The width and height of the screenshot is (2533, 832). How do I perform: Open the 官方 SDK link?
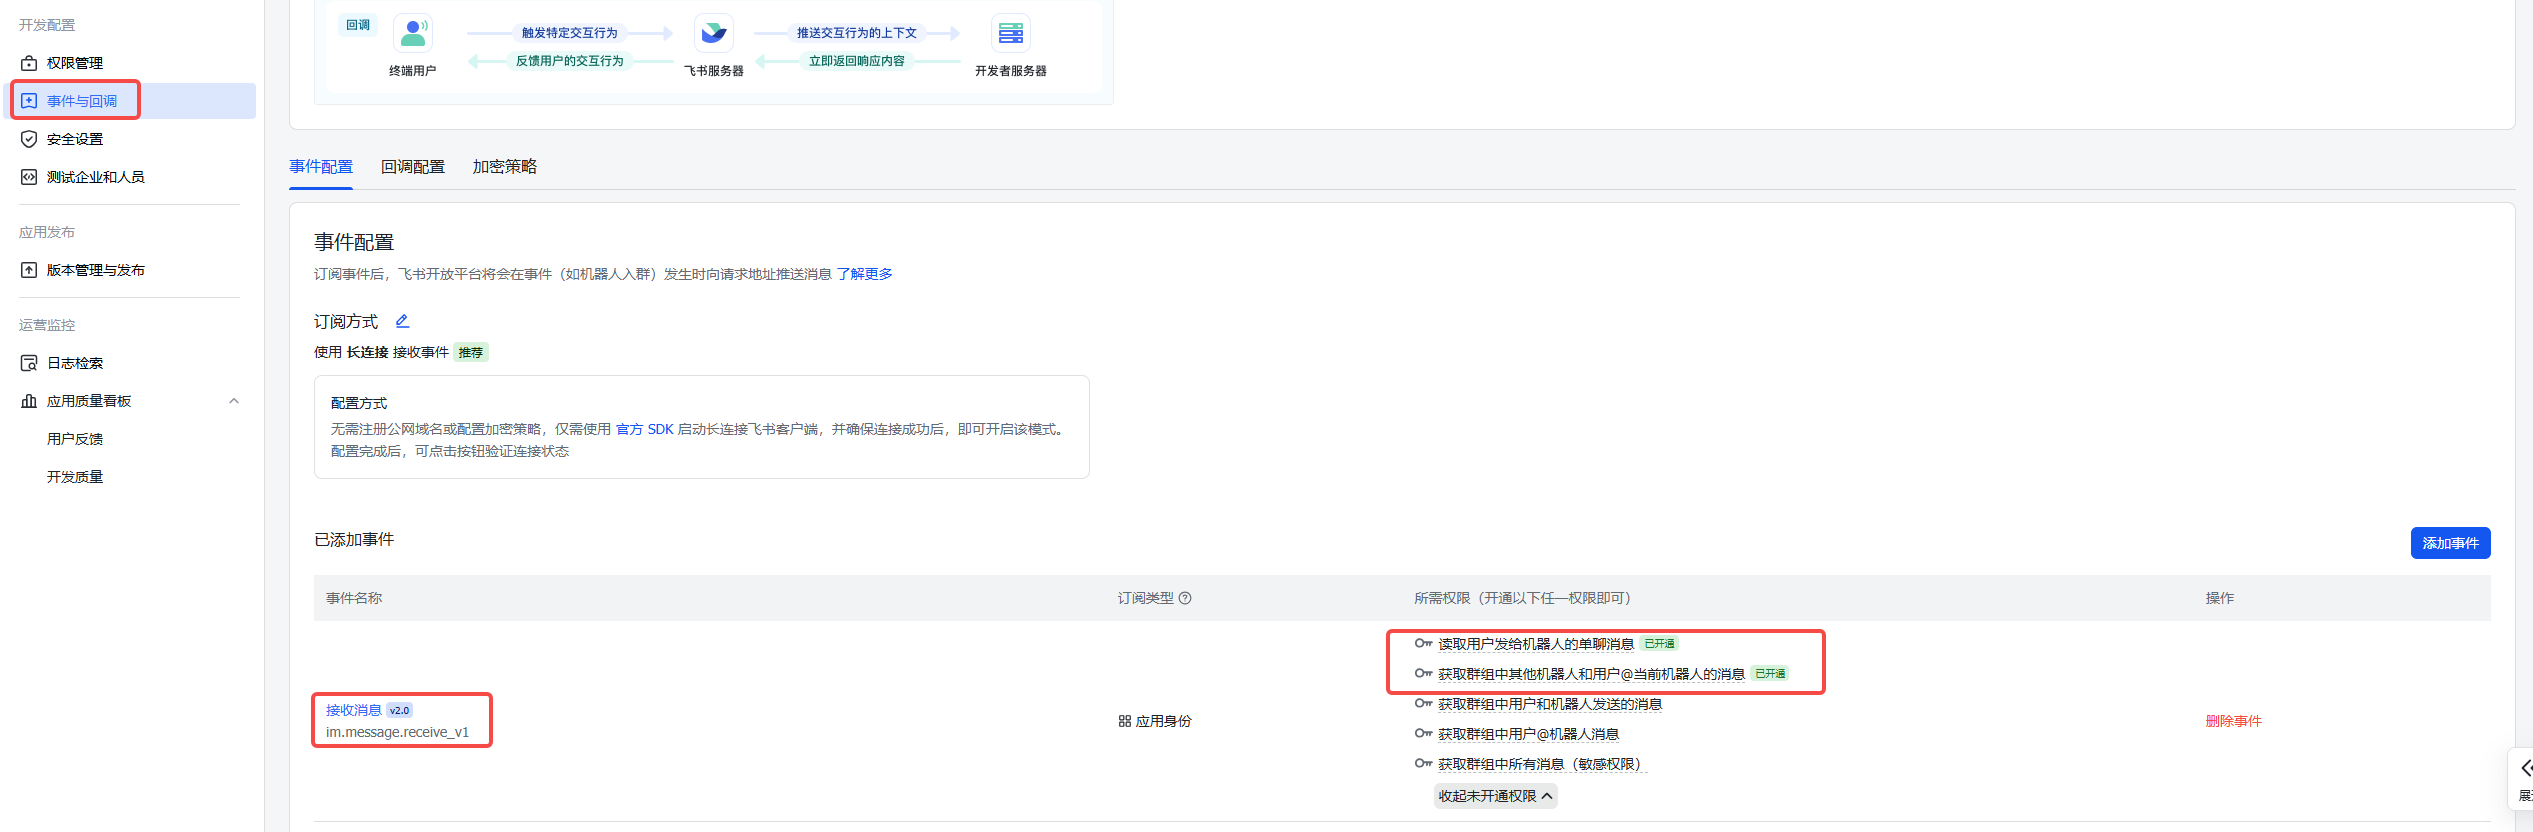645,429
